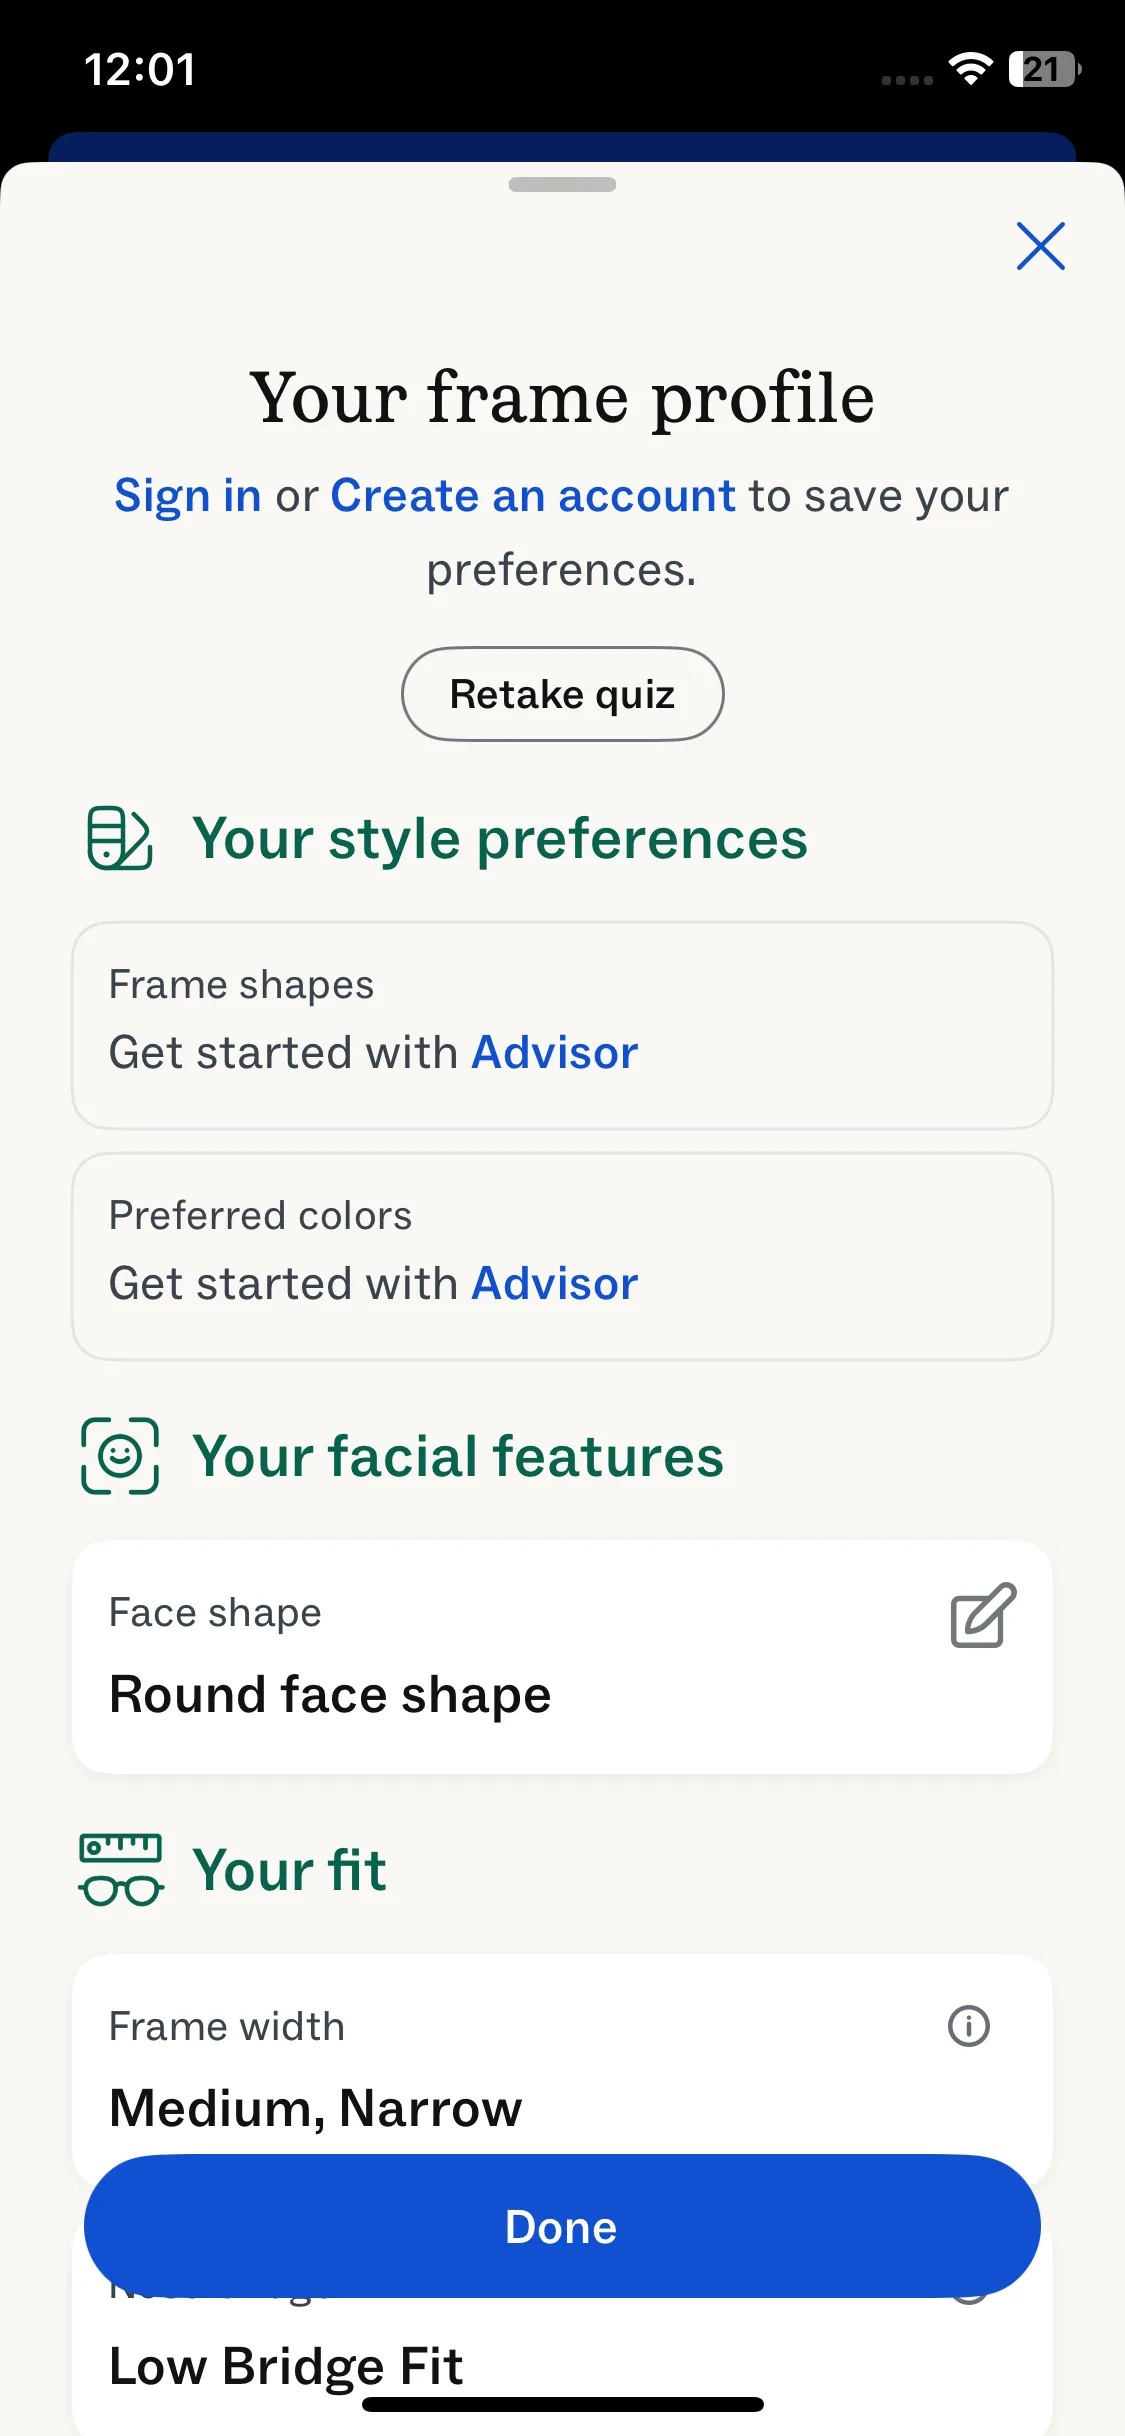Tap the Wi-Fi status icon

970,69
